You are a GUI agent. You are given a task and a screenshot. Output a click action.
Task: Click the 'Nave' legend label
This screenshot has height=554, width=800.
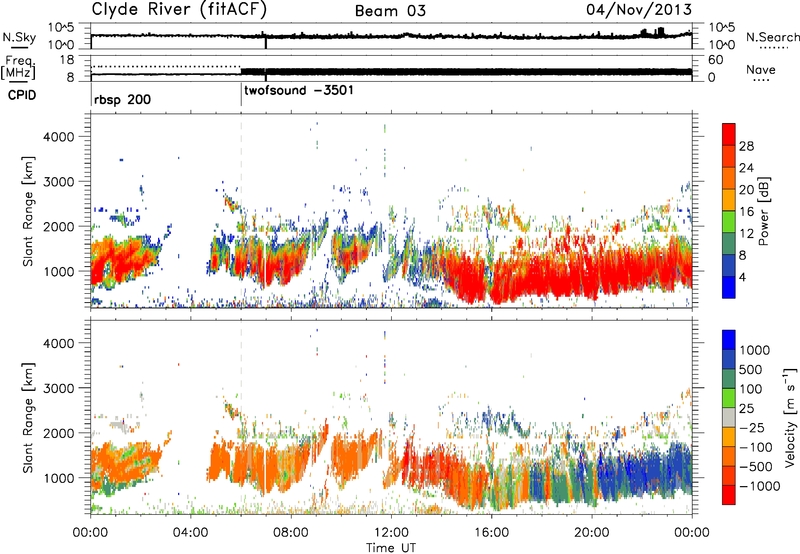click(761, 69)
